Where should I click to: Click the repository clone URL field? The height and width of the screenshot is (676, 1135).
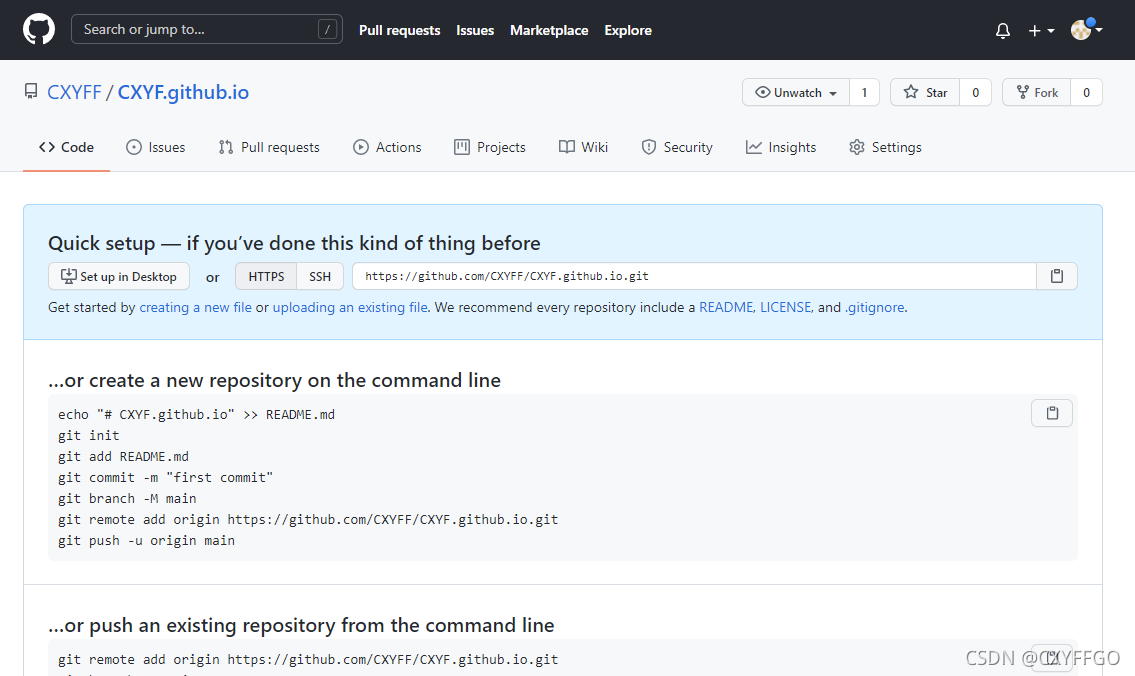pyautogui.click(x=695, y=276)
